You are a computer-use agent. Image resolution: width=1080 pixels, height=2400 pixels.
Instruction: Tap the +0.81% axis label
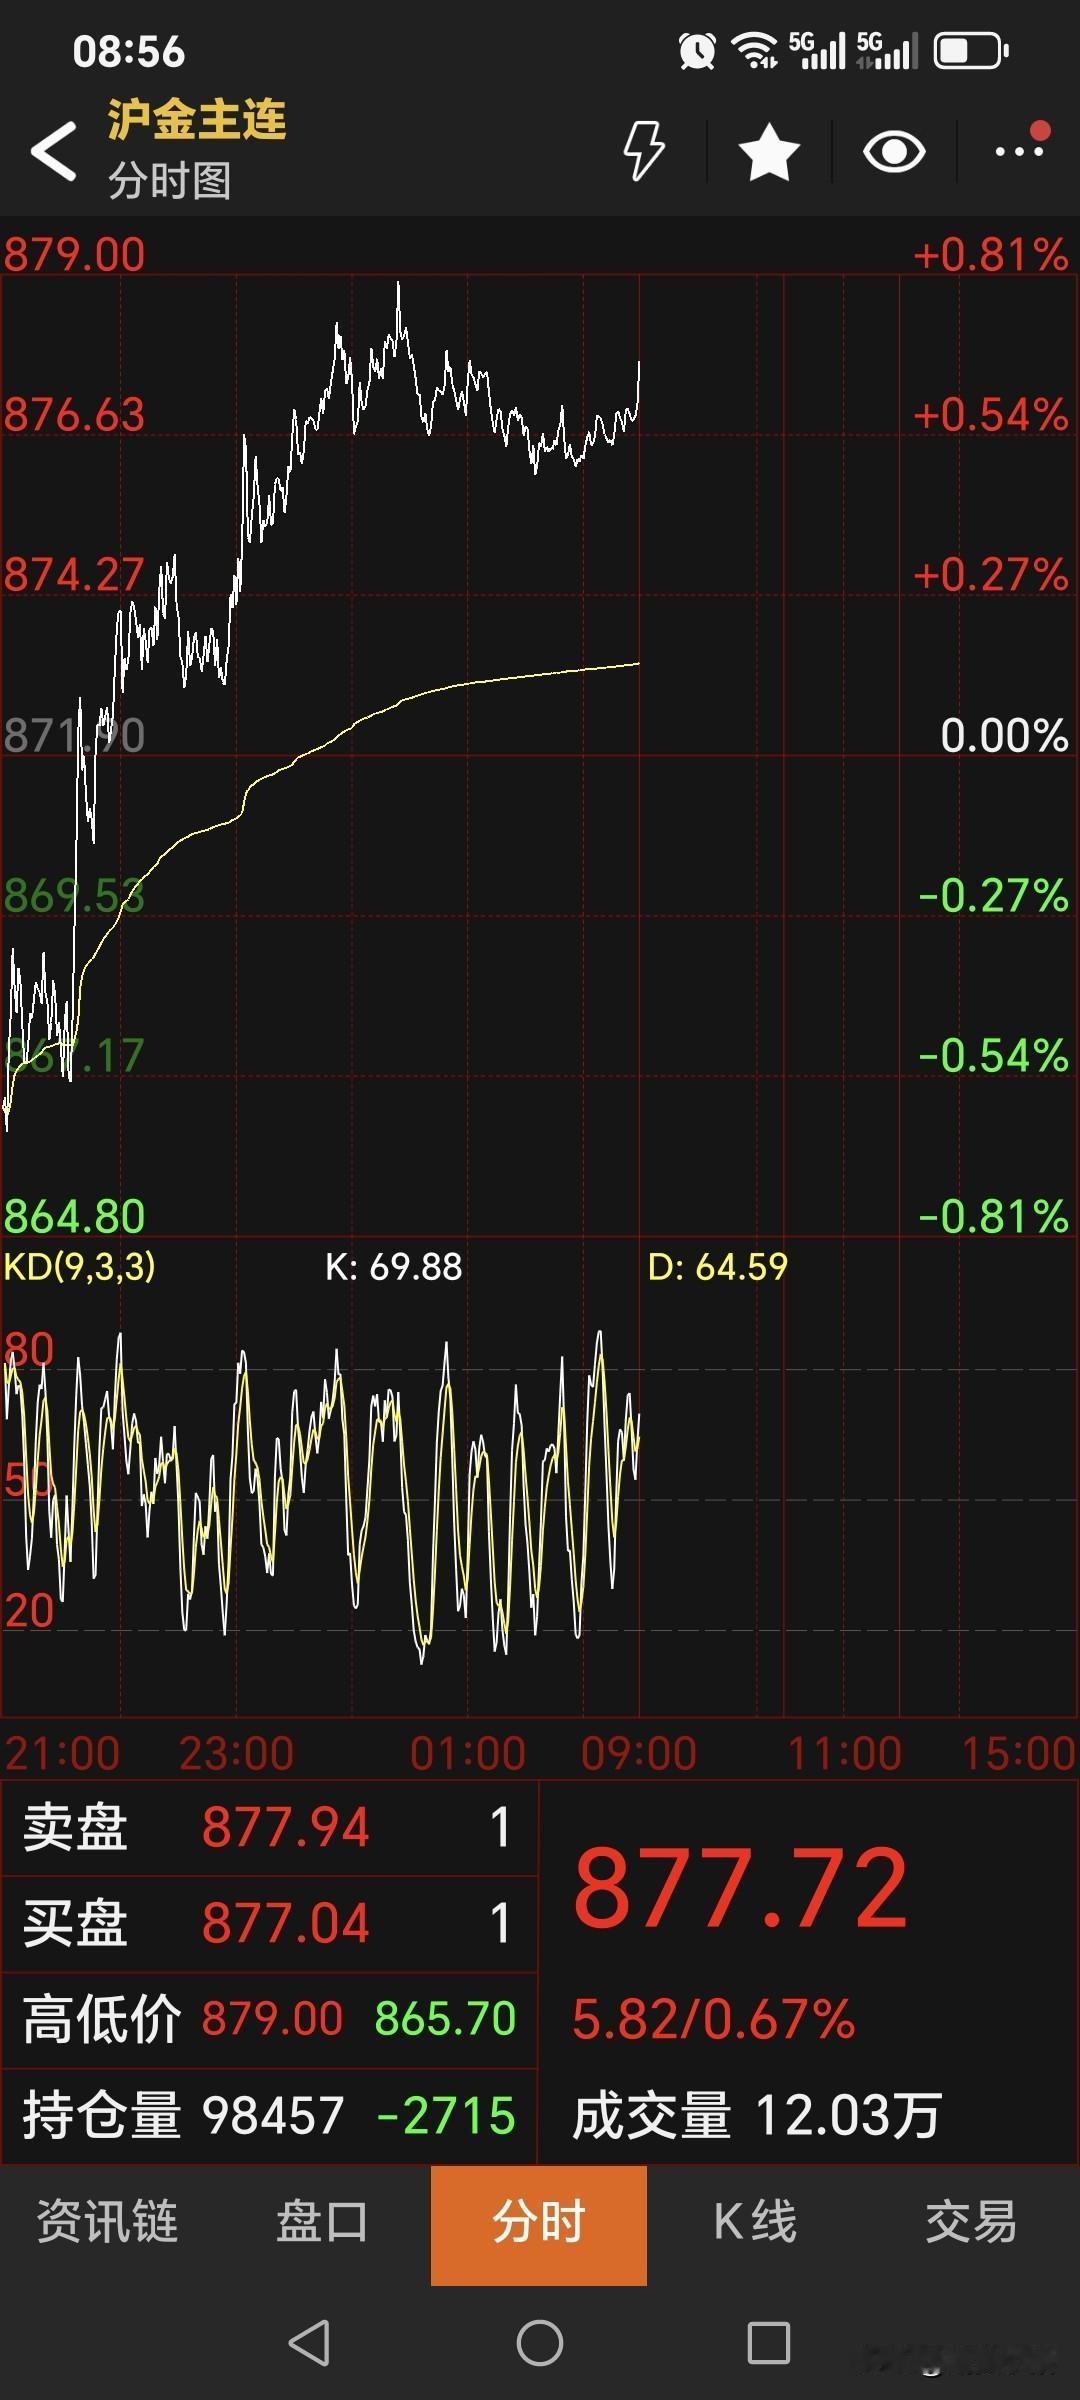(991, 255)
